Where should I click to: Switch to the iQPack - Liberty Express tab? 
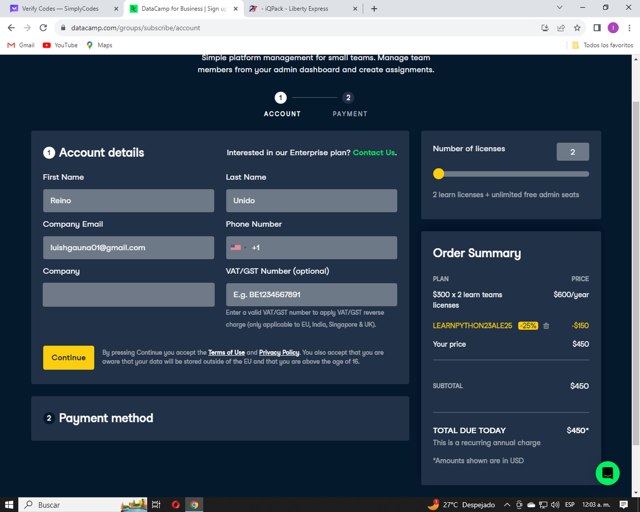pyautogui.click(x=300, y=9)
